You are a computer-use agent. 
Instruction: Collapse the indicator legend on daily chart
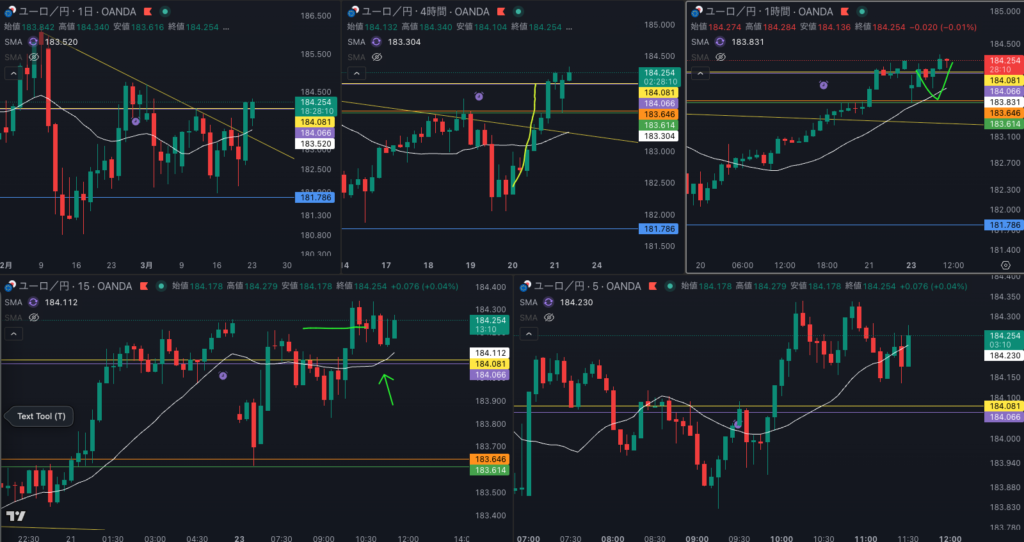[x=13, y=73]
